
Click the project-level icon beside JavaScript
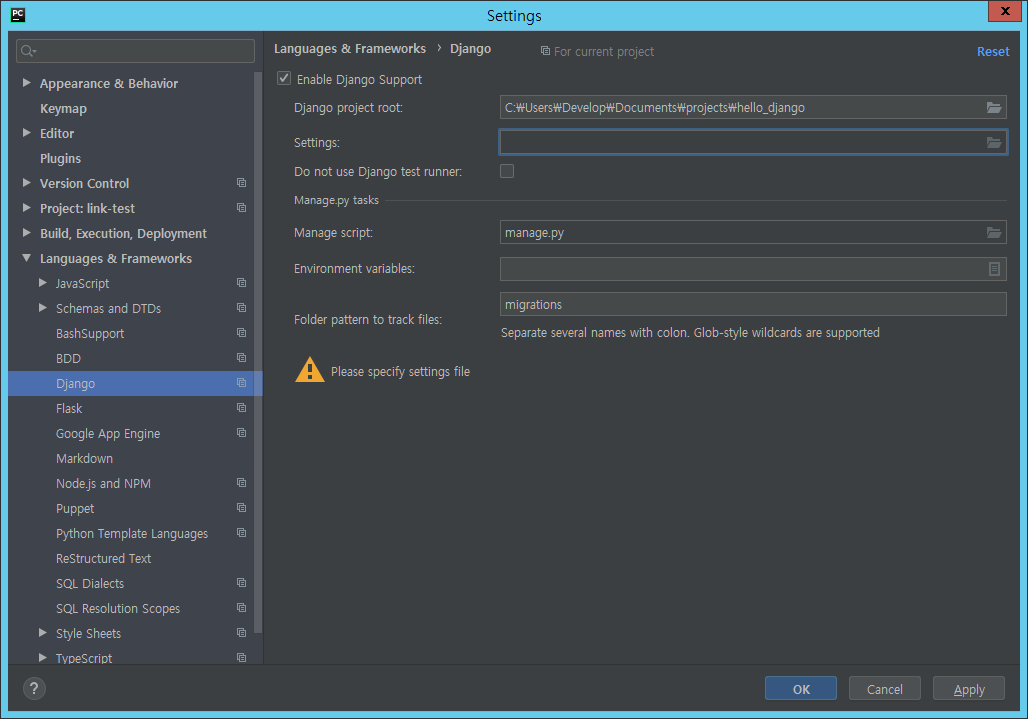[241, 282]
